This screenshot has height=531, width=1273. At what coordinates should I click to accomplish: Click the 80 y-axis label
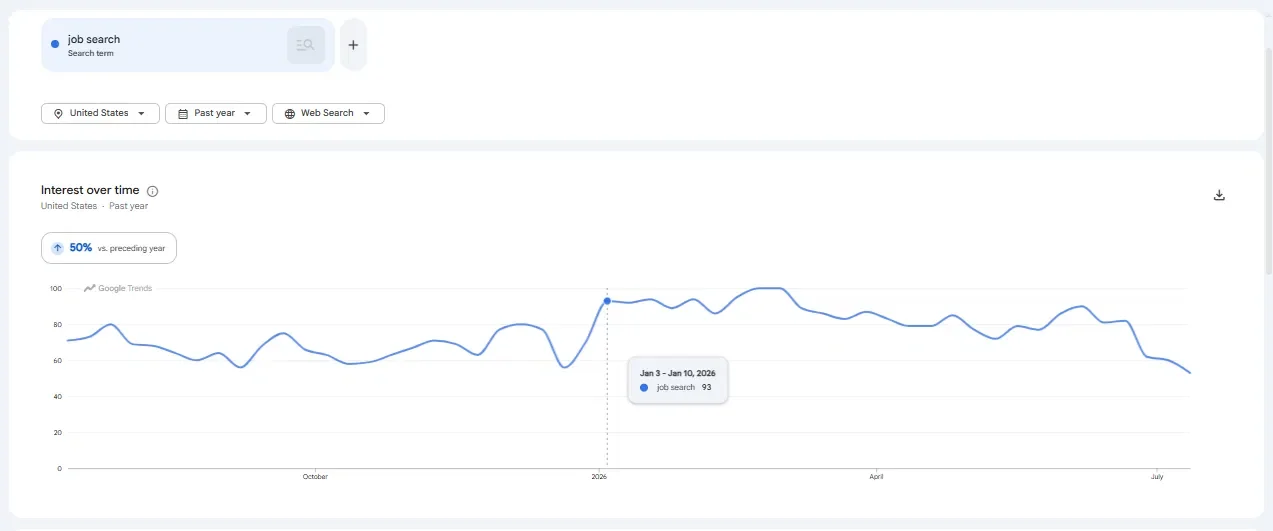click(57, 325)
